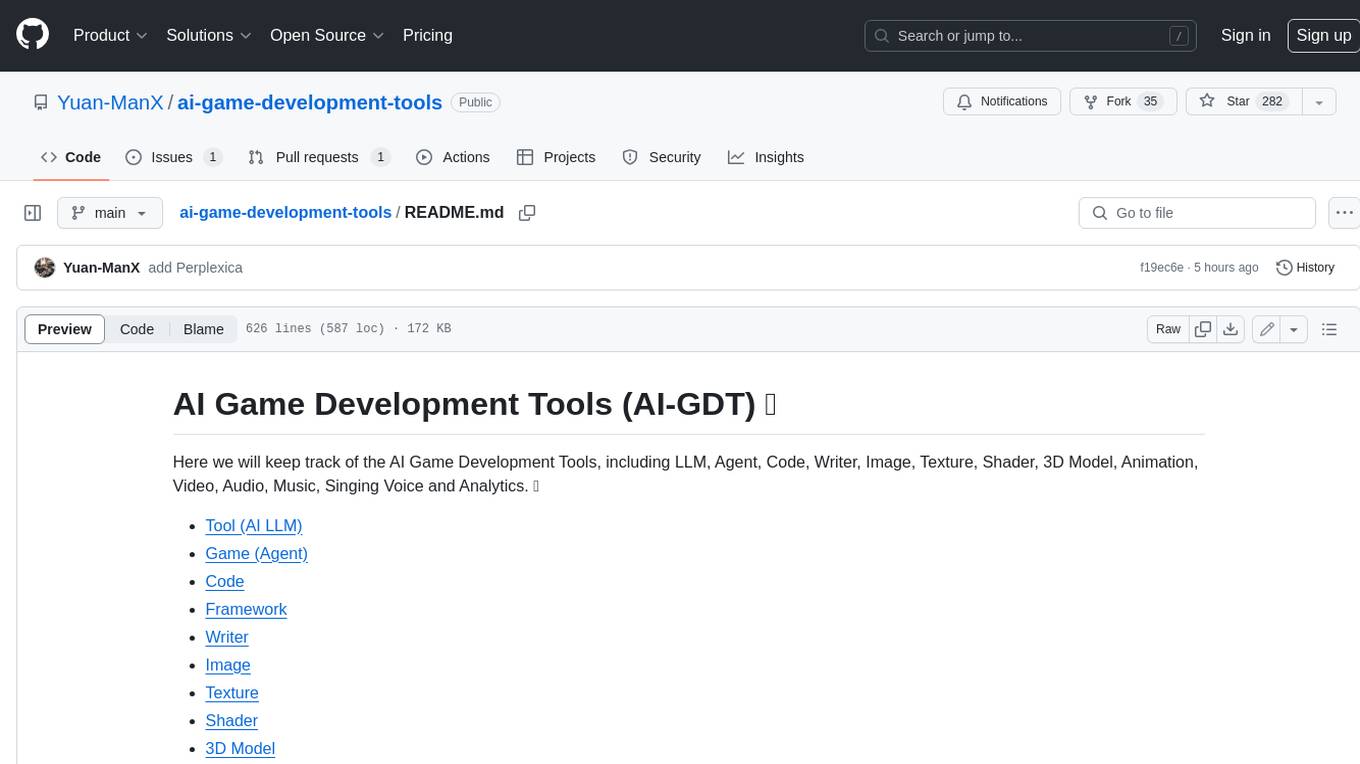Open the README outline list icon
This screenshot has width=1360, height=764.
click(1329, 329)
